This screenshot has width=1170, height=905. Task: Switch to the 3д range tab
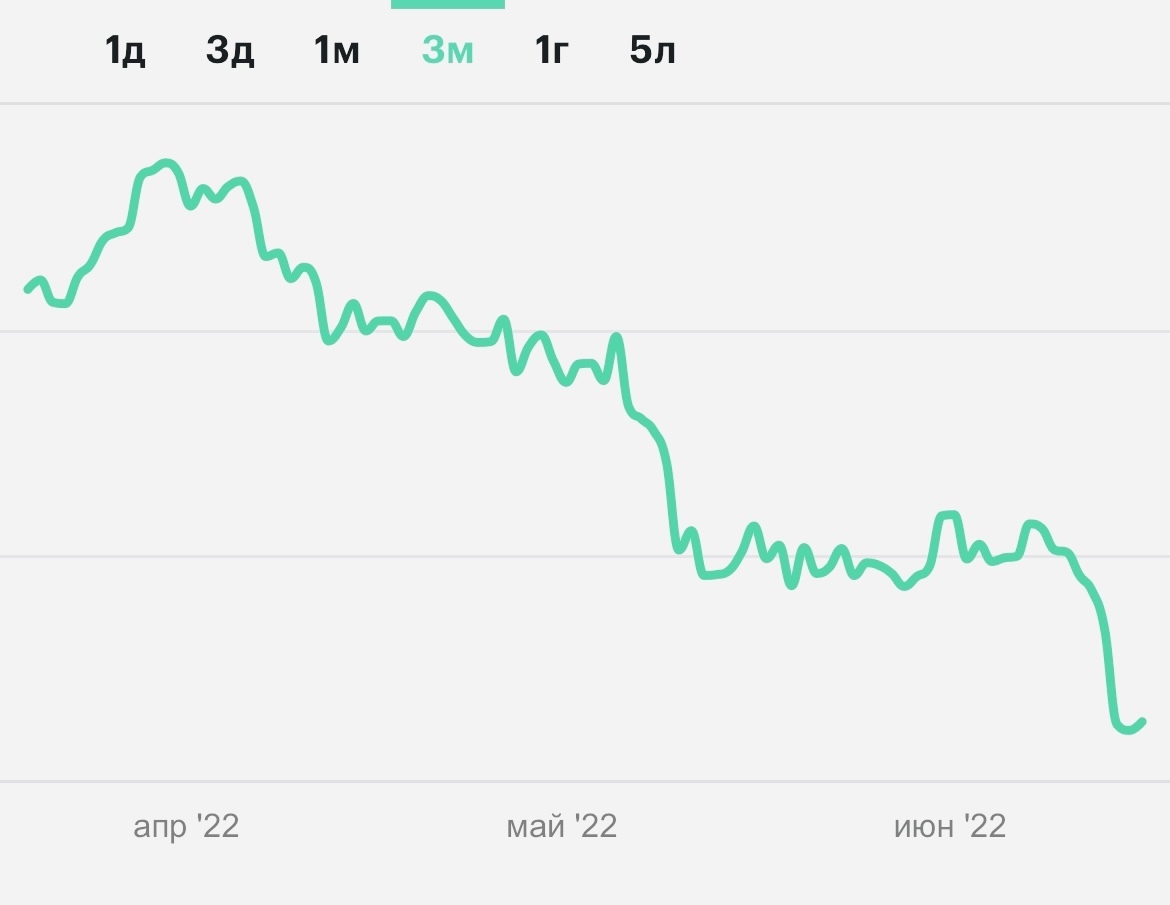[230, 49]
